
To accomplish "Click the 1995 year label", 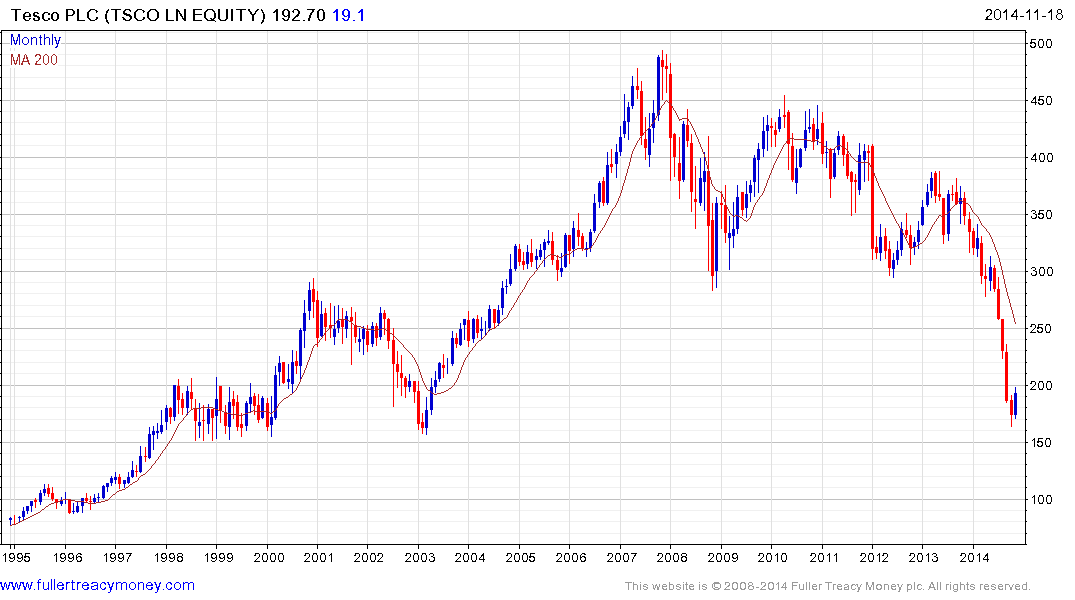I will click(x=16, y=557).
